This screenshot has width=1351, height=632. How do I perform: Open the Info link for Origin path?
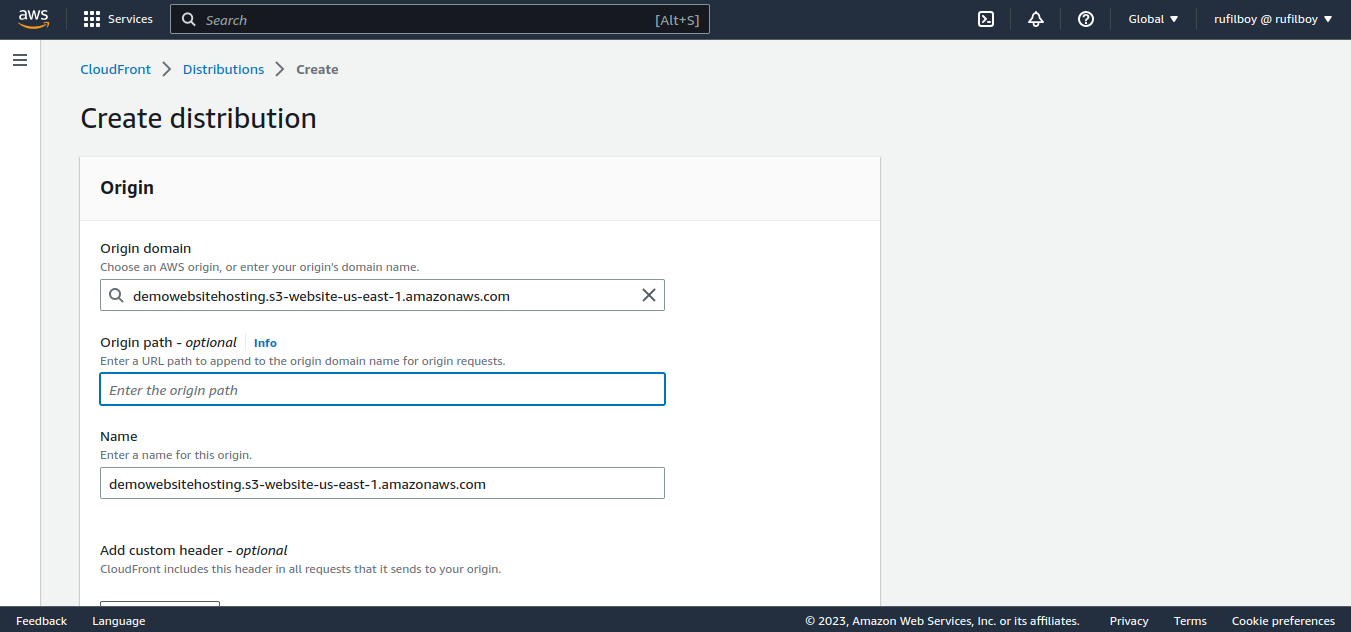pyautogui.click(x=265, y=343)
